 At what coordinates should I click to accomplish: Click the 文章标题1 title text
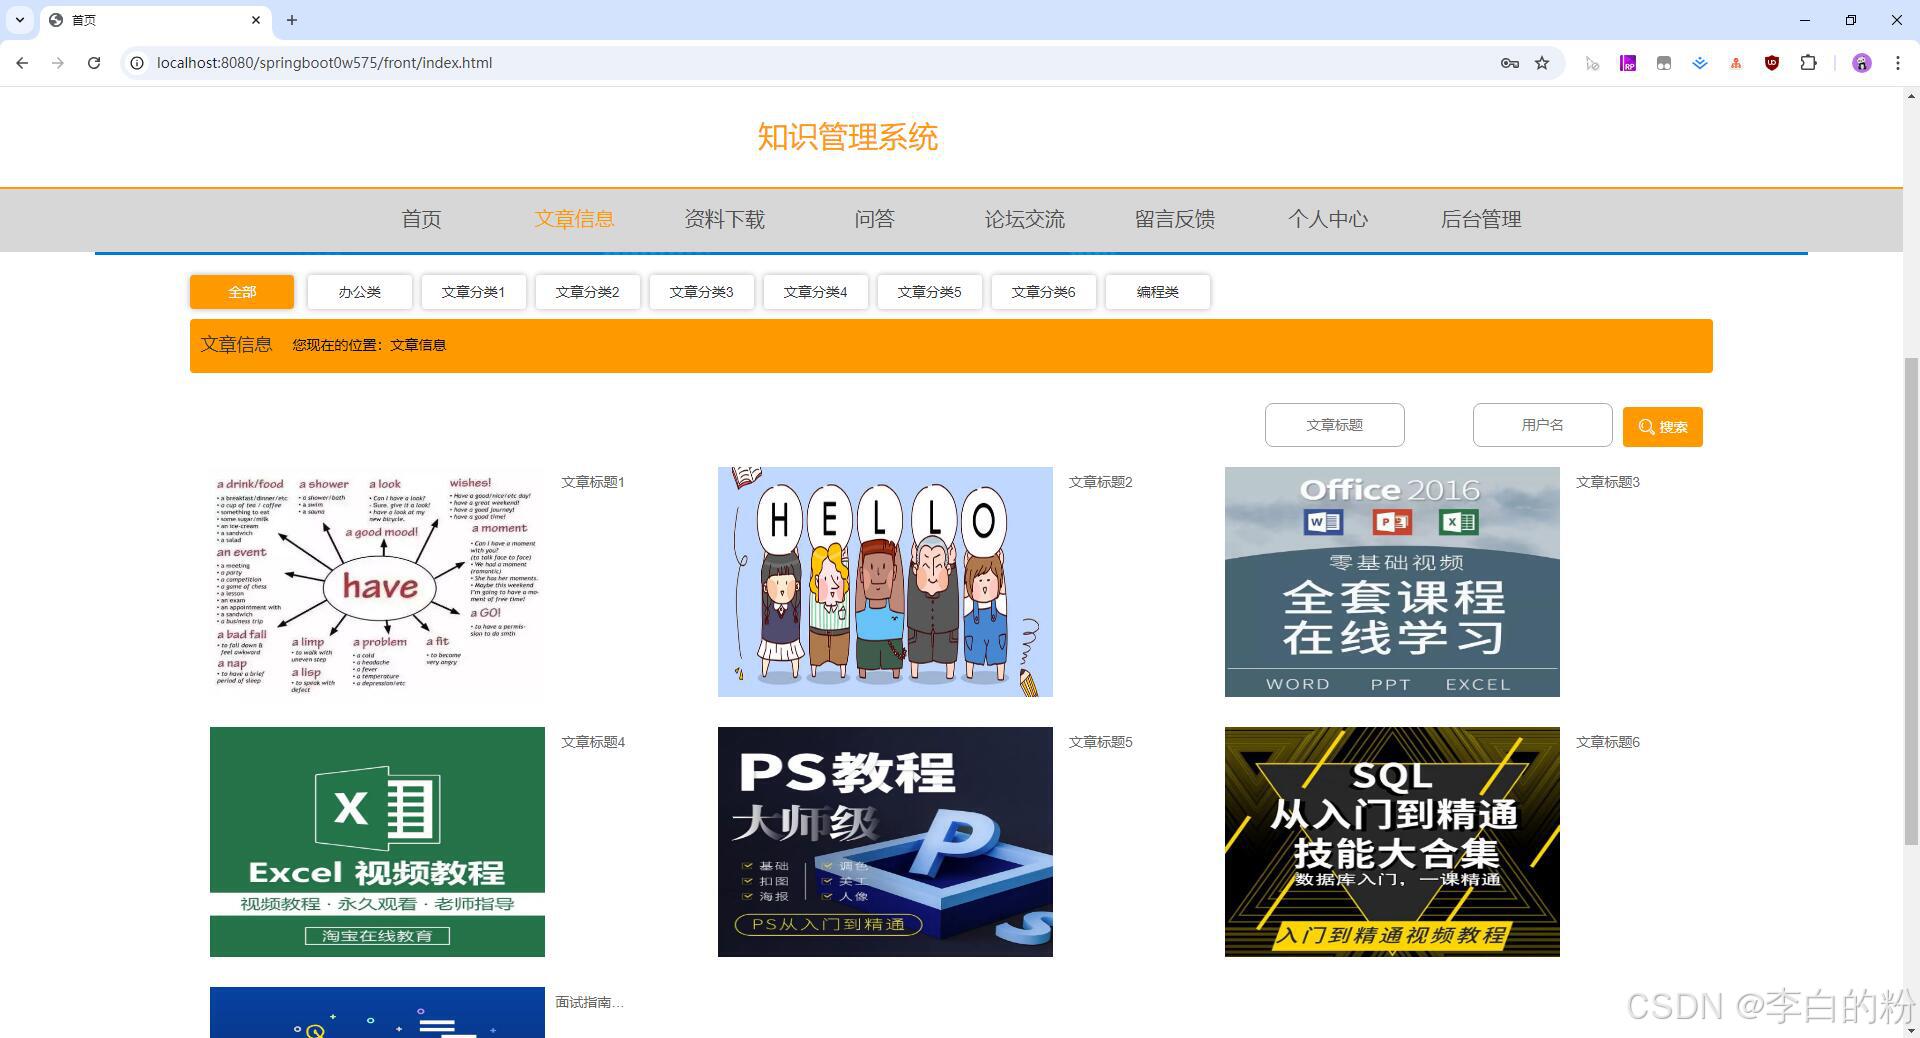click(592, 482)
